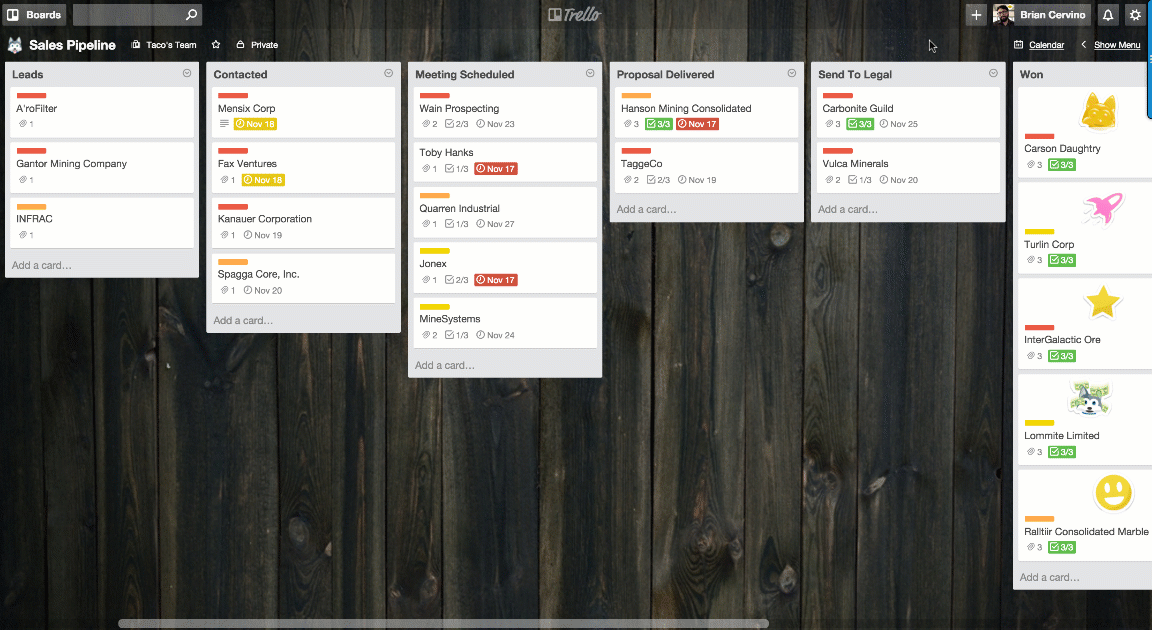Click overdue Nov 17 badge on Hanson Mining
This screenshot has width=1152, height=630.
coord(697,124)
